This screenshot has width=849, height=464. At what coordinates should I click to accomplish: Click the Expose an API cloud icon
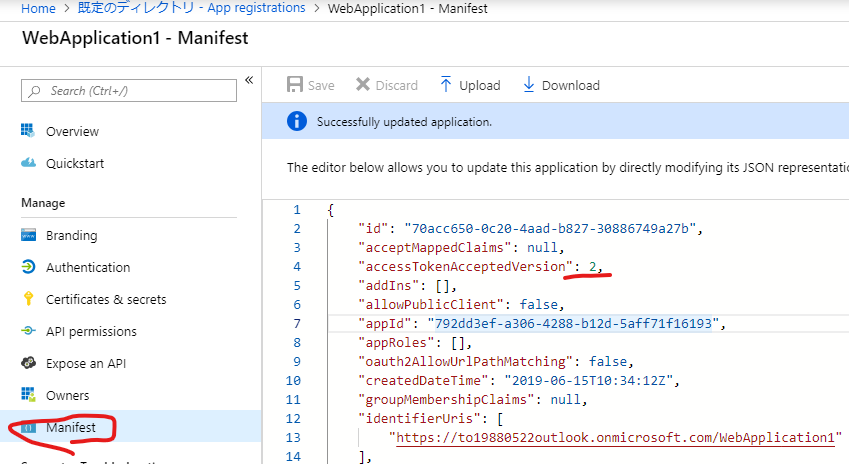(28, 363)
